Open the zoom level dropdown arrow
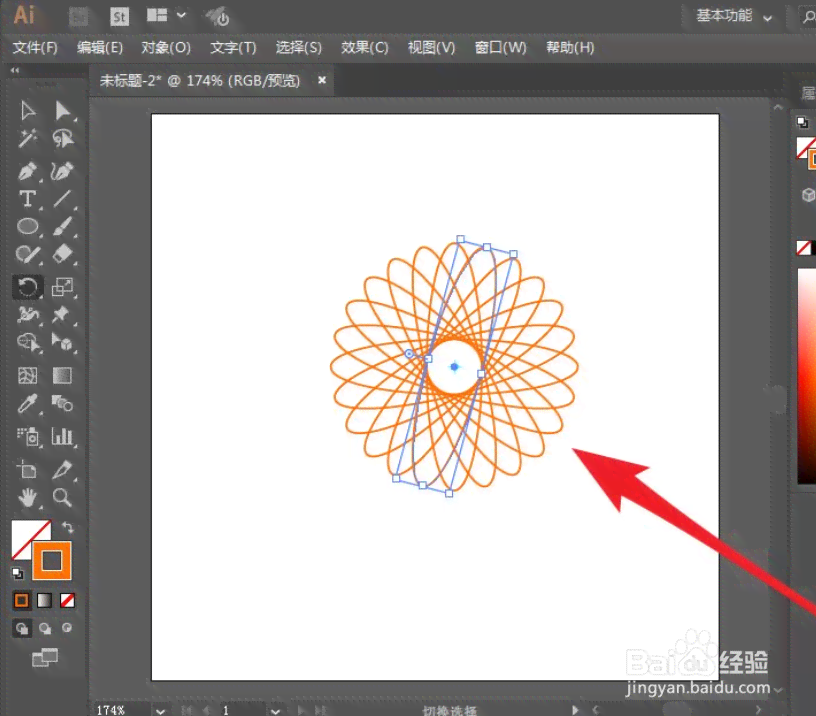This screenshot has width=816, height=716. [160, 711]
